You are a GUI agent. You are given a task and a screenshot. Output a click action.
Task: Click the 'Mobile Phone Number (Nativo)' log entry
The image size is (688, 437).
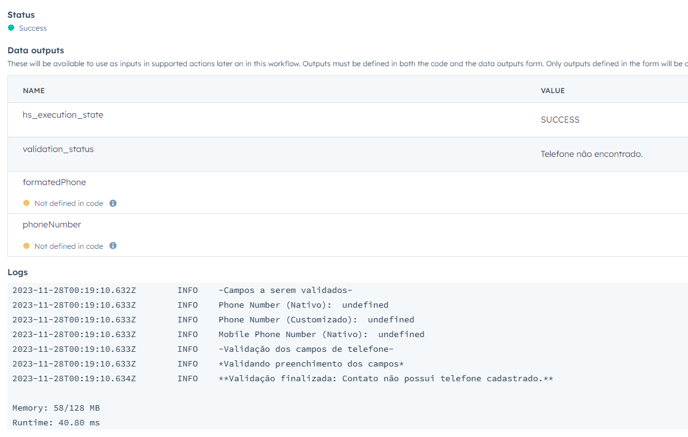click(x=321, y=334)
